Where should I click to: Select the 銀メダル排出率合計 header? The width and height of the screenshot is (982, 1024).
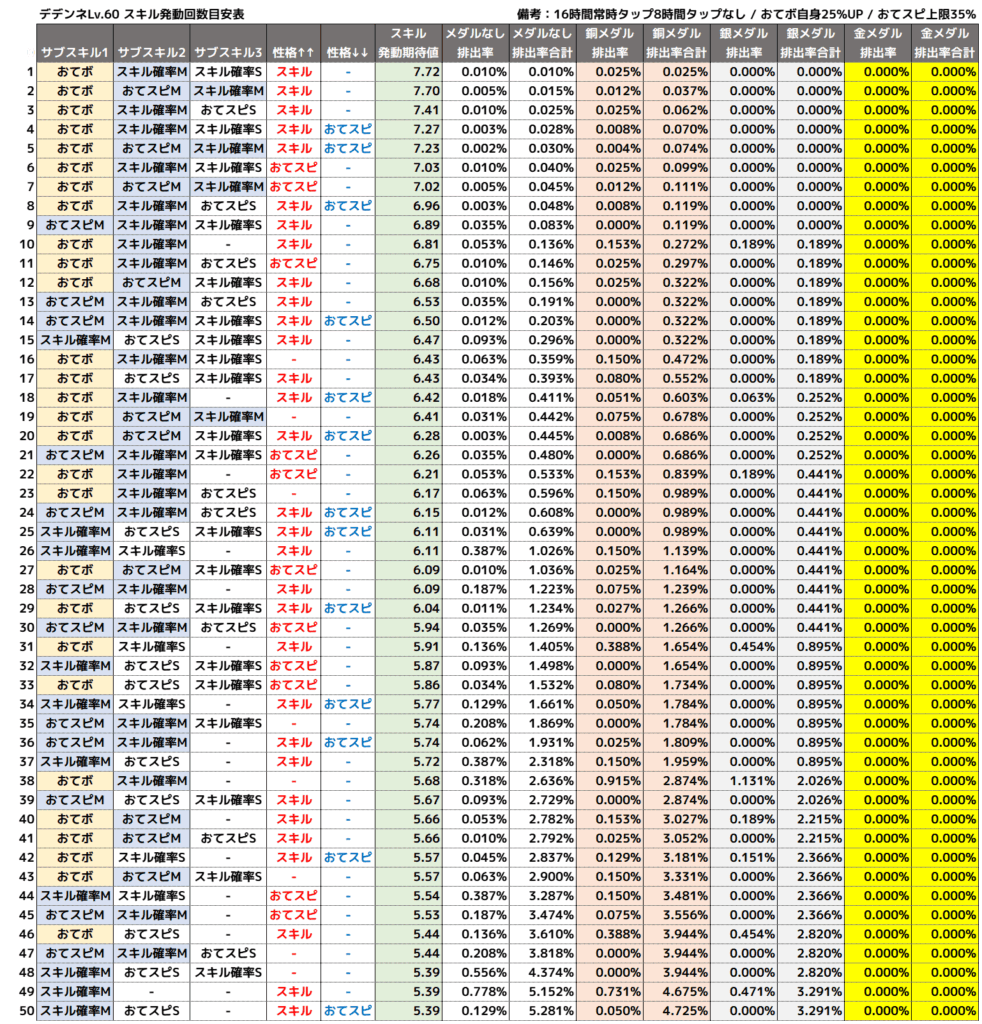click(810, 43)
